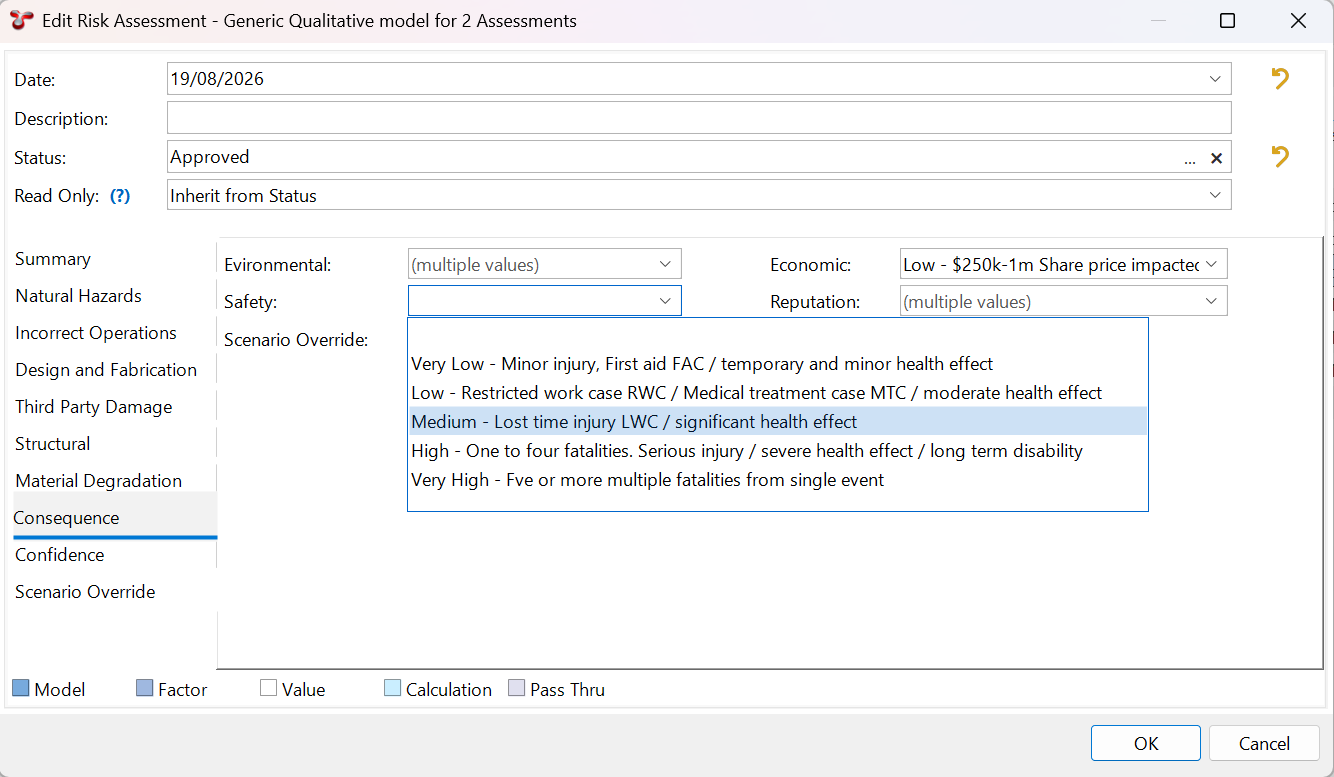Choose Low - Restricted work case option
Screen dimensions: 1334x777
click(777, 393)
